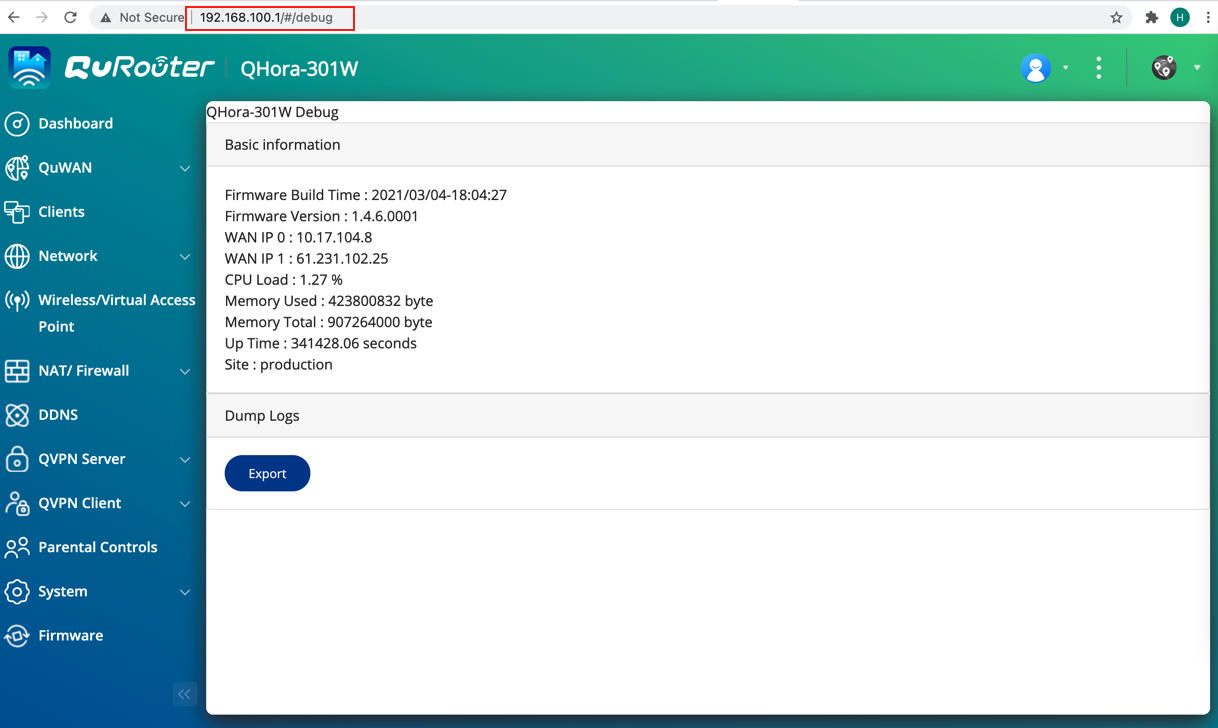Select the Network menu label
Image resolution: width=1218 pixels, height=728 pixels.
click(68, 256)
